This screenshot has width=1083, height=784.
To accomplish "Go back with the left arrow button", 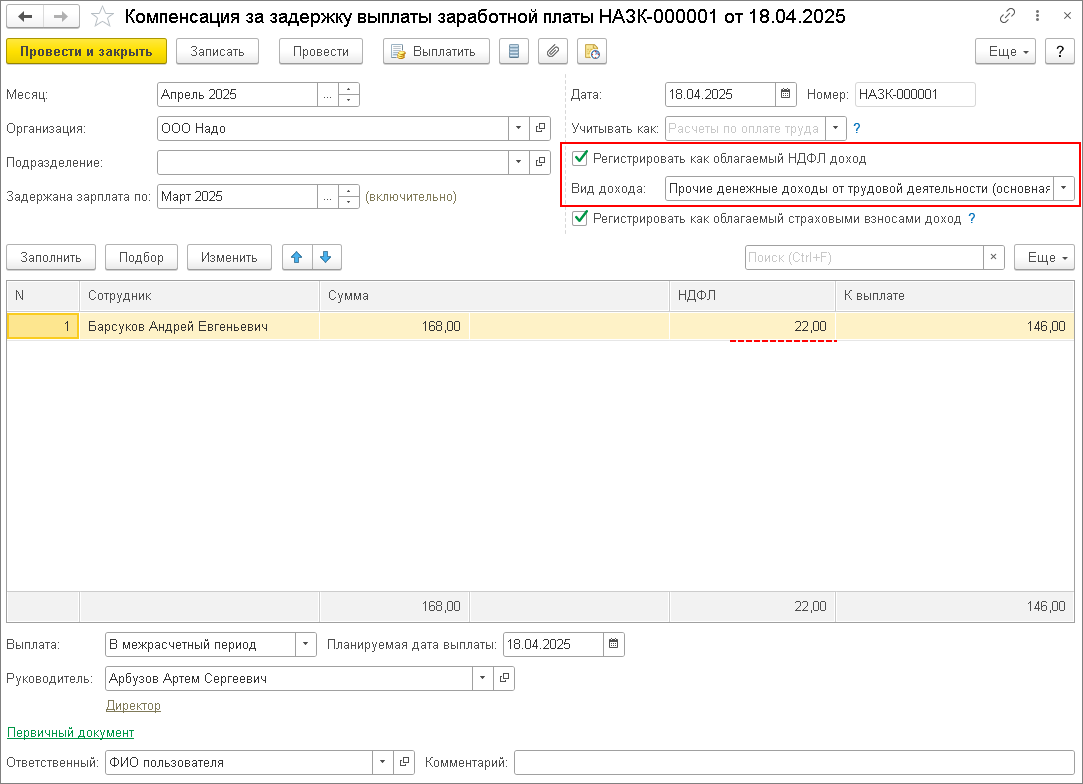I will point(25,16).
